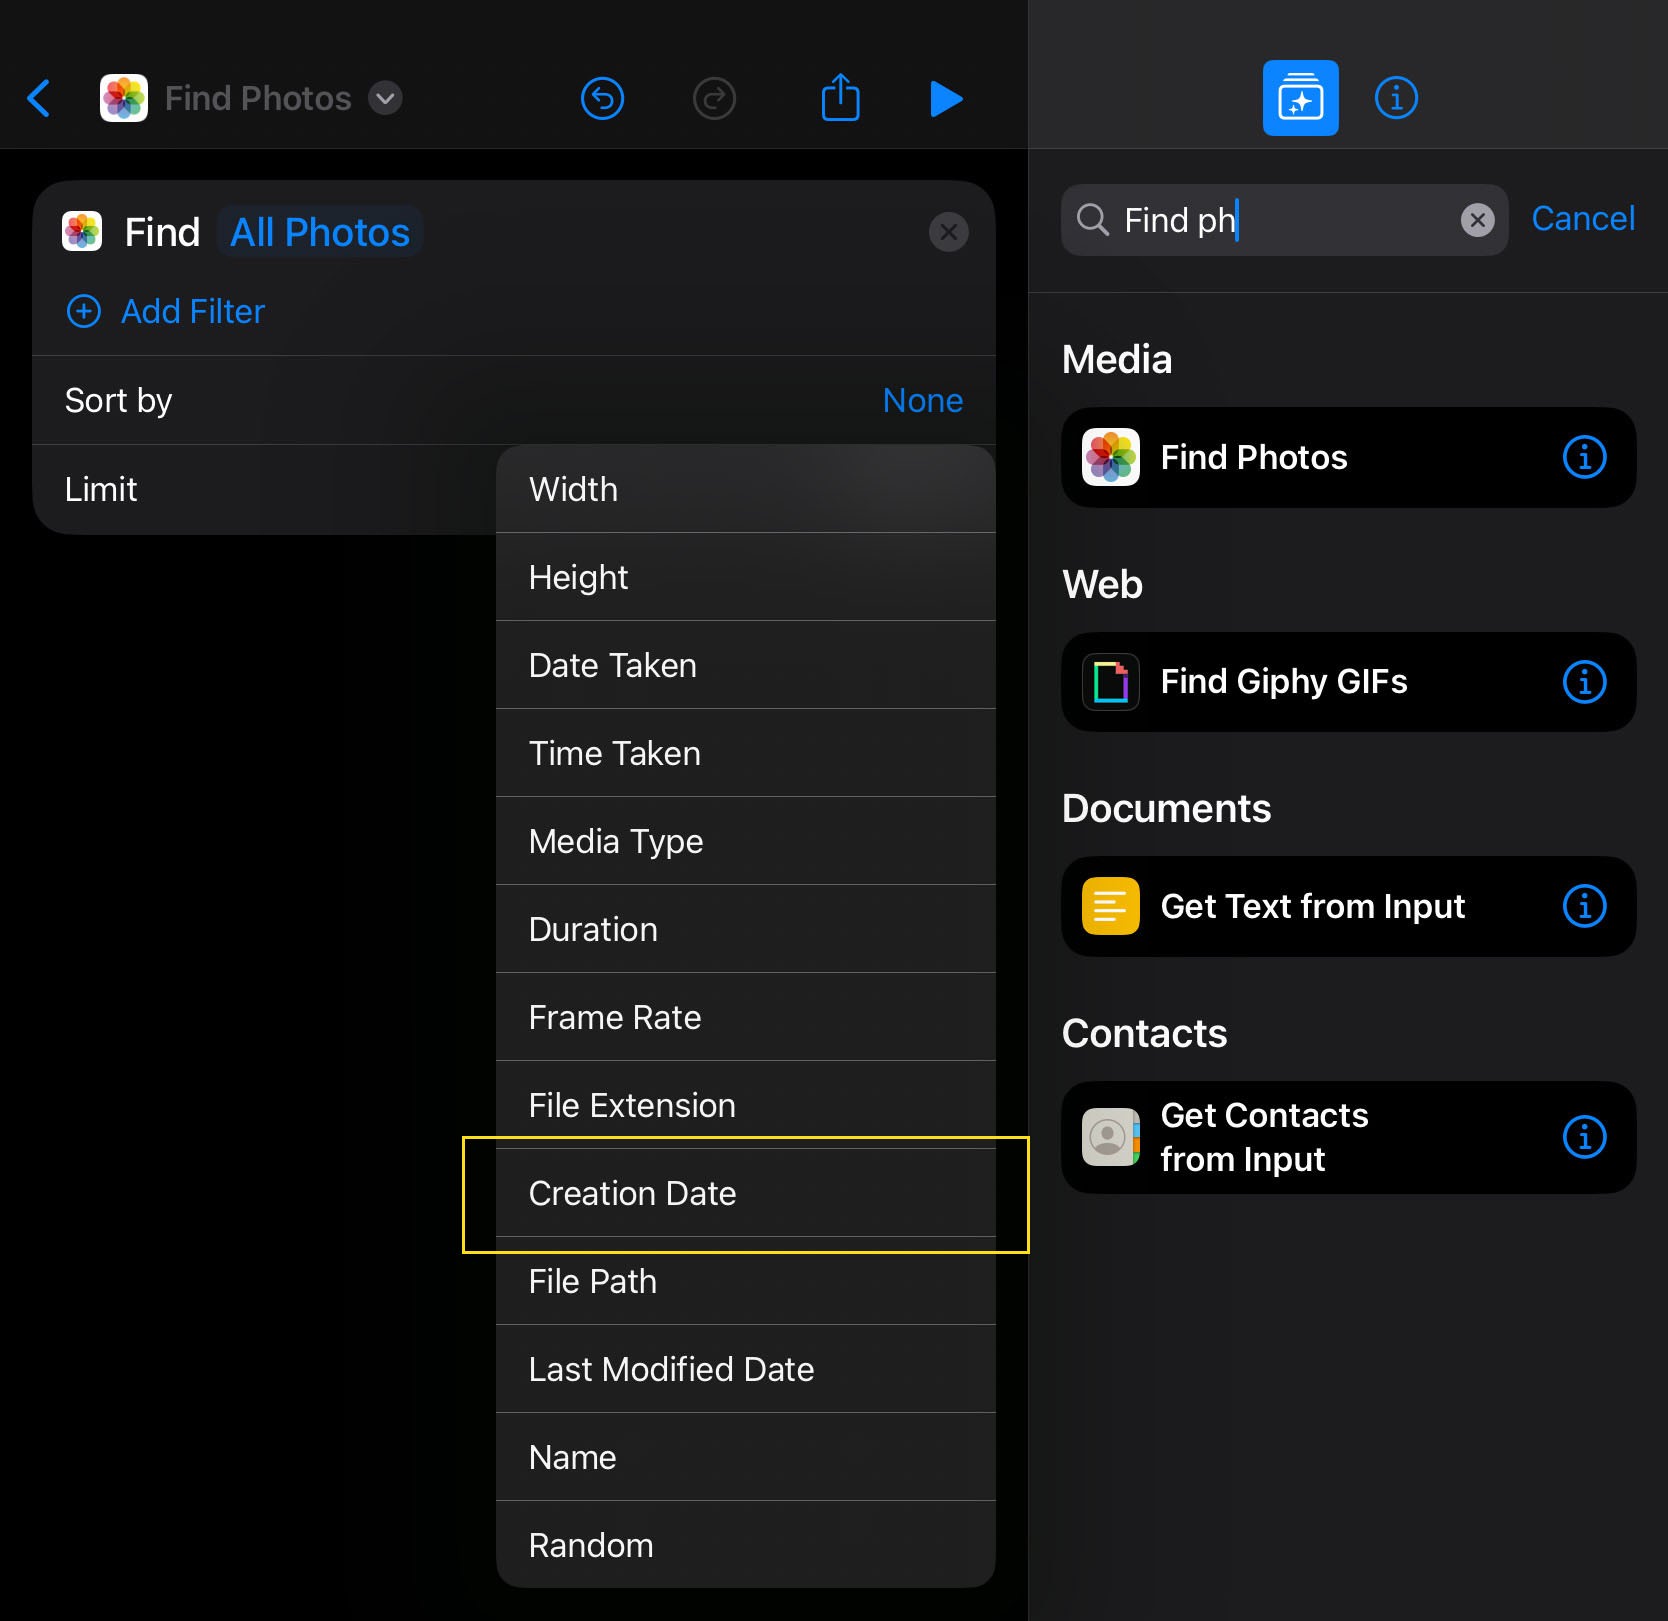Open the Sort by None selector
1668x1621 pixels.
coord(922,400)
